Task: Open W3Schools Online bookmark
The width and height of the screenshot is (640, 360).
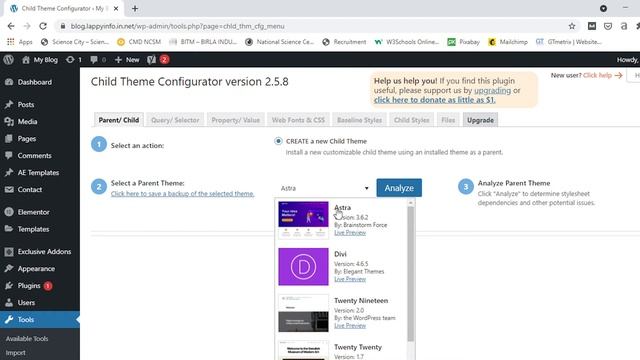Action: tap(407, 42)
